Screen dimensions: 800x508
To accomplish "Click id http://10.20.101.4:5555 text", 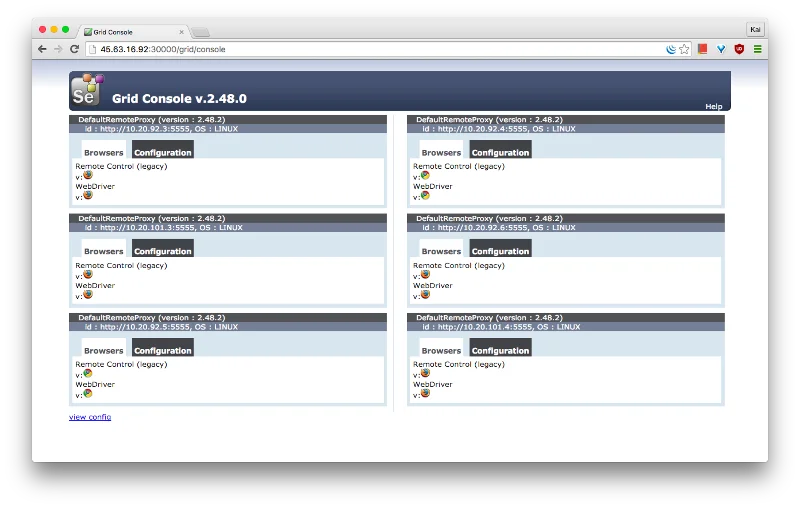I will pyautogui.click(x=501, y=327).
